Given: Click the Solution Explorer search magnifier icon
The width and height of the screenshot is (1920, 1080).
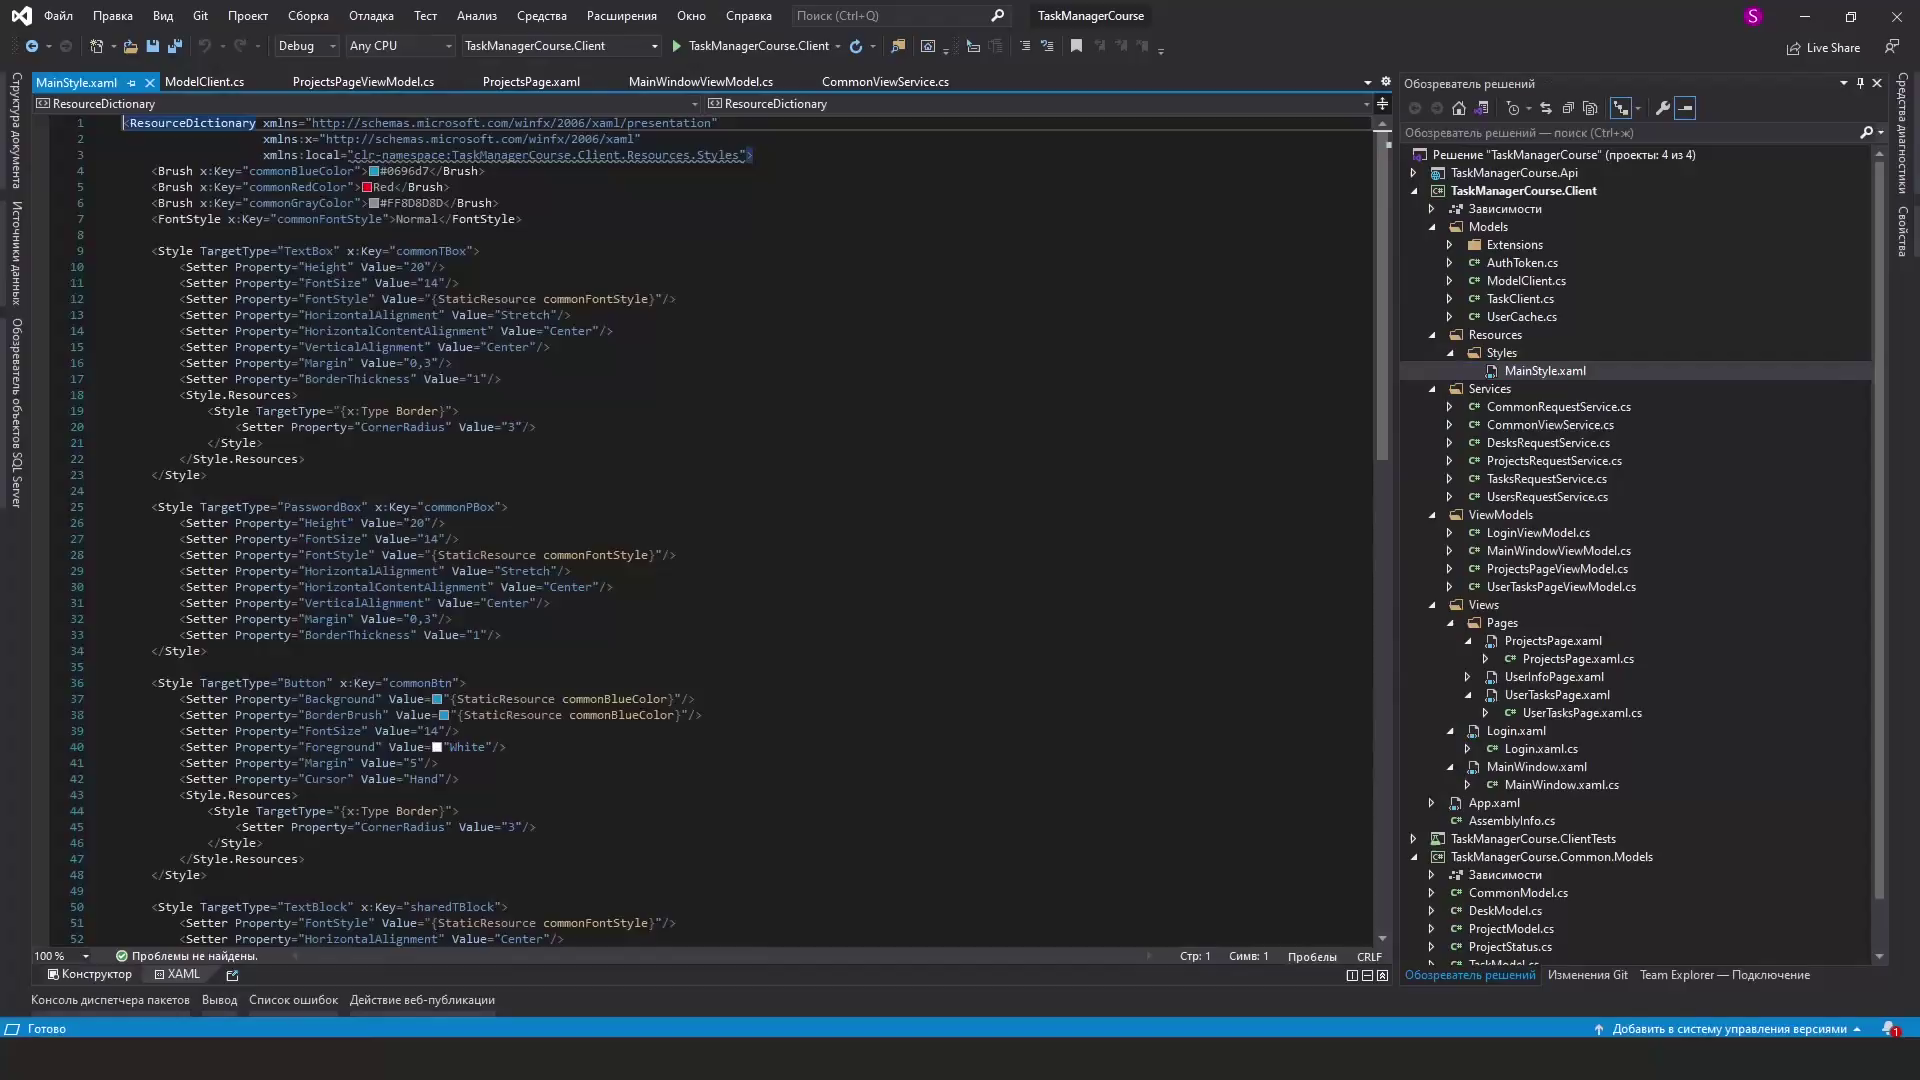Looking at the screenshot, I should [x=1866, y=132].
